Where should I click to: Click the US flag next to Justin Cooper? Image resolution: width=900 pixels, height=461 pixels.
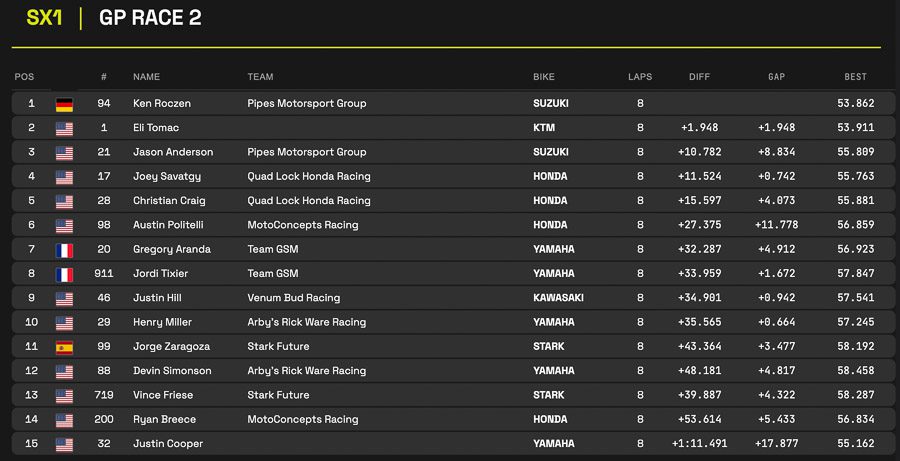(64, 443)
